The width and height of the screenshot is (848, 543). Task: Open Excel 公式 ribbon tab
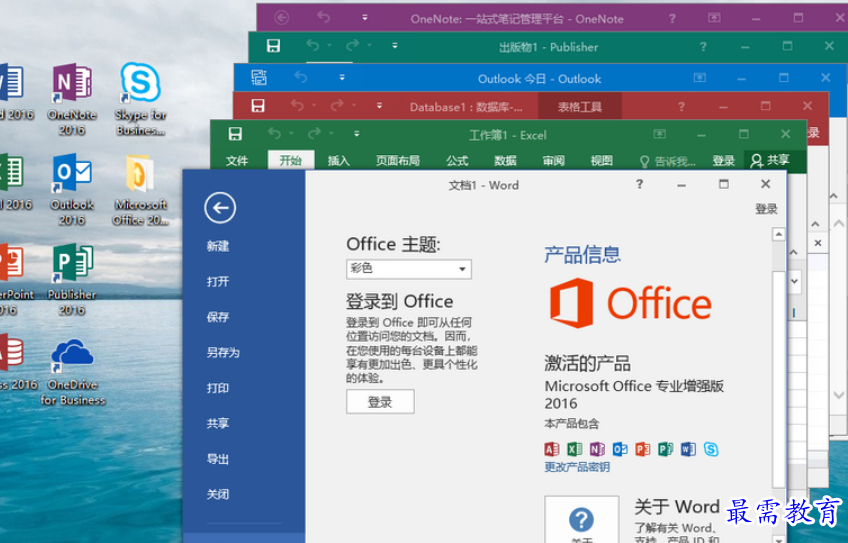[457, 161]
